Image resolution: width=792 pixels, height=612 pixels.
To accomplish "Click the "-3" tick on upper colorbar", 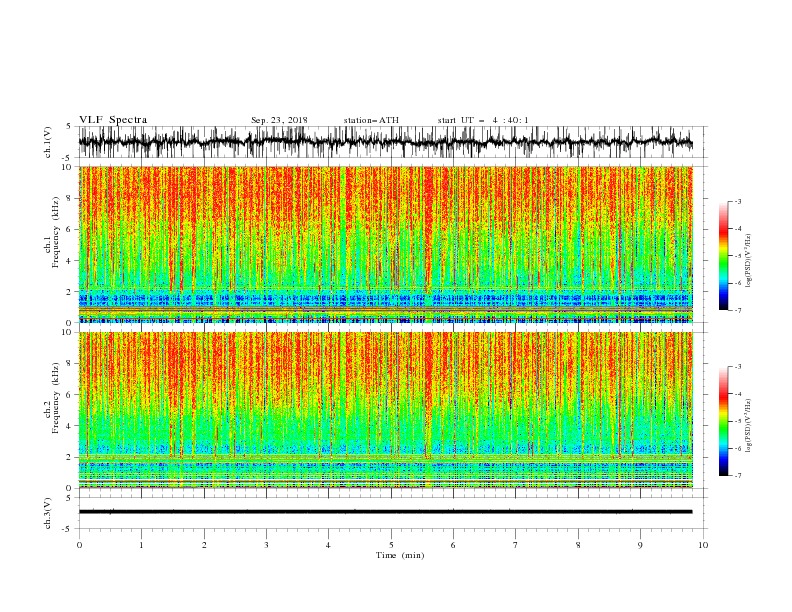I will 737,201.
